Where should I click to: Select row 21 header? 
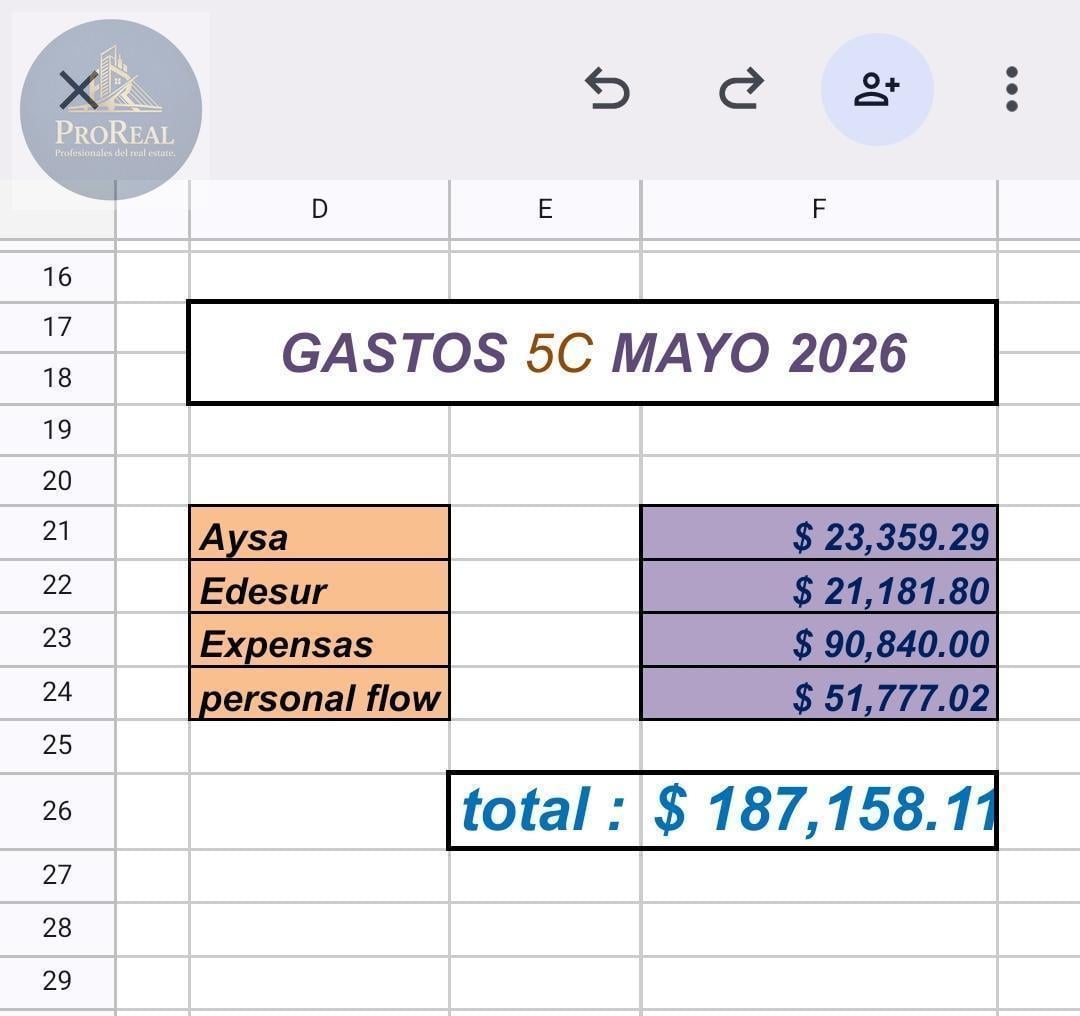tap(57, 532)
